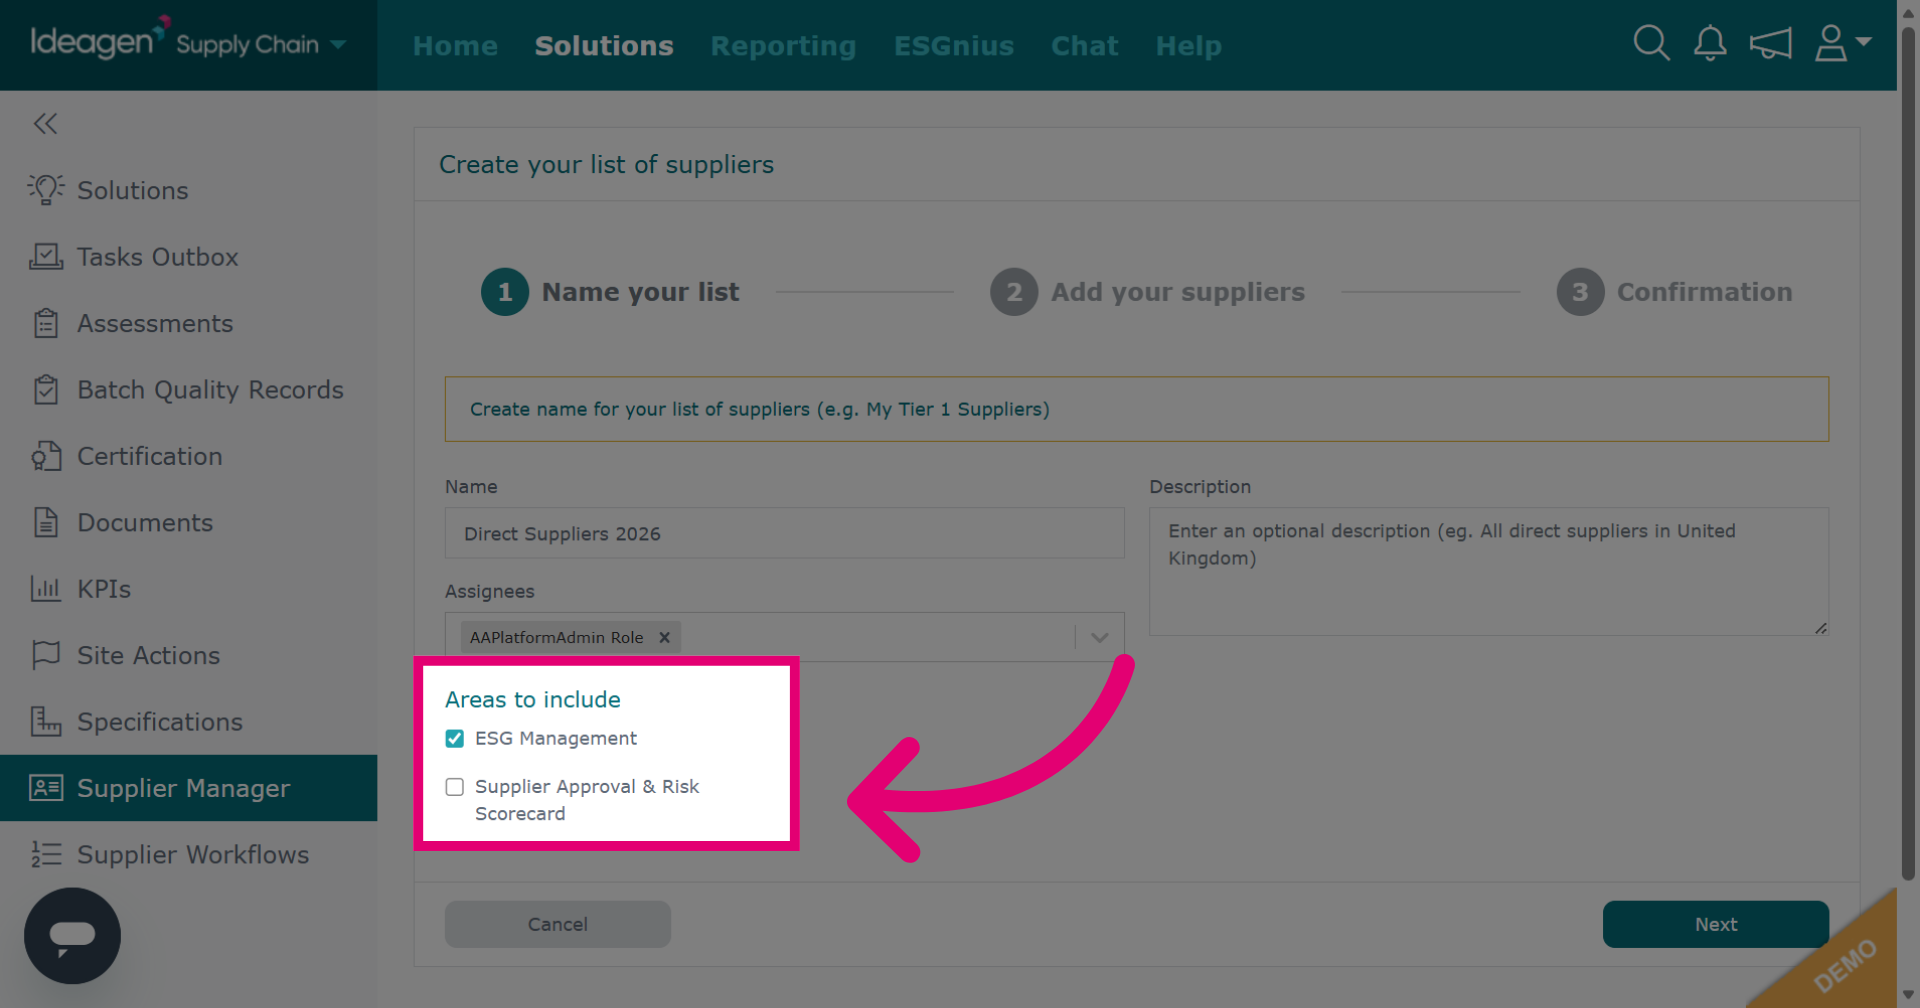
Task: Click the Assessments clipboard icon
Action: 45,323
